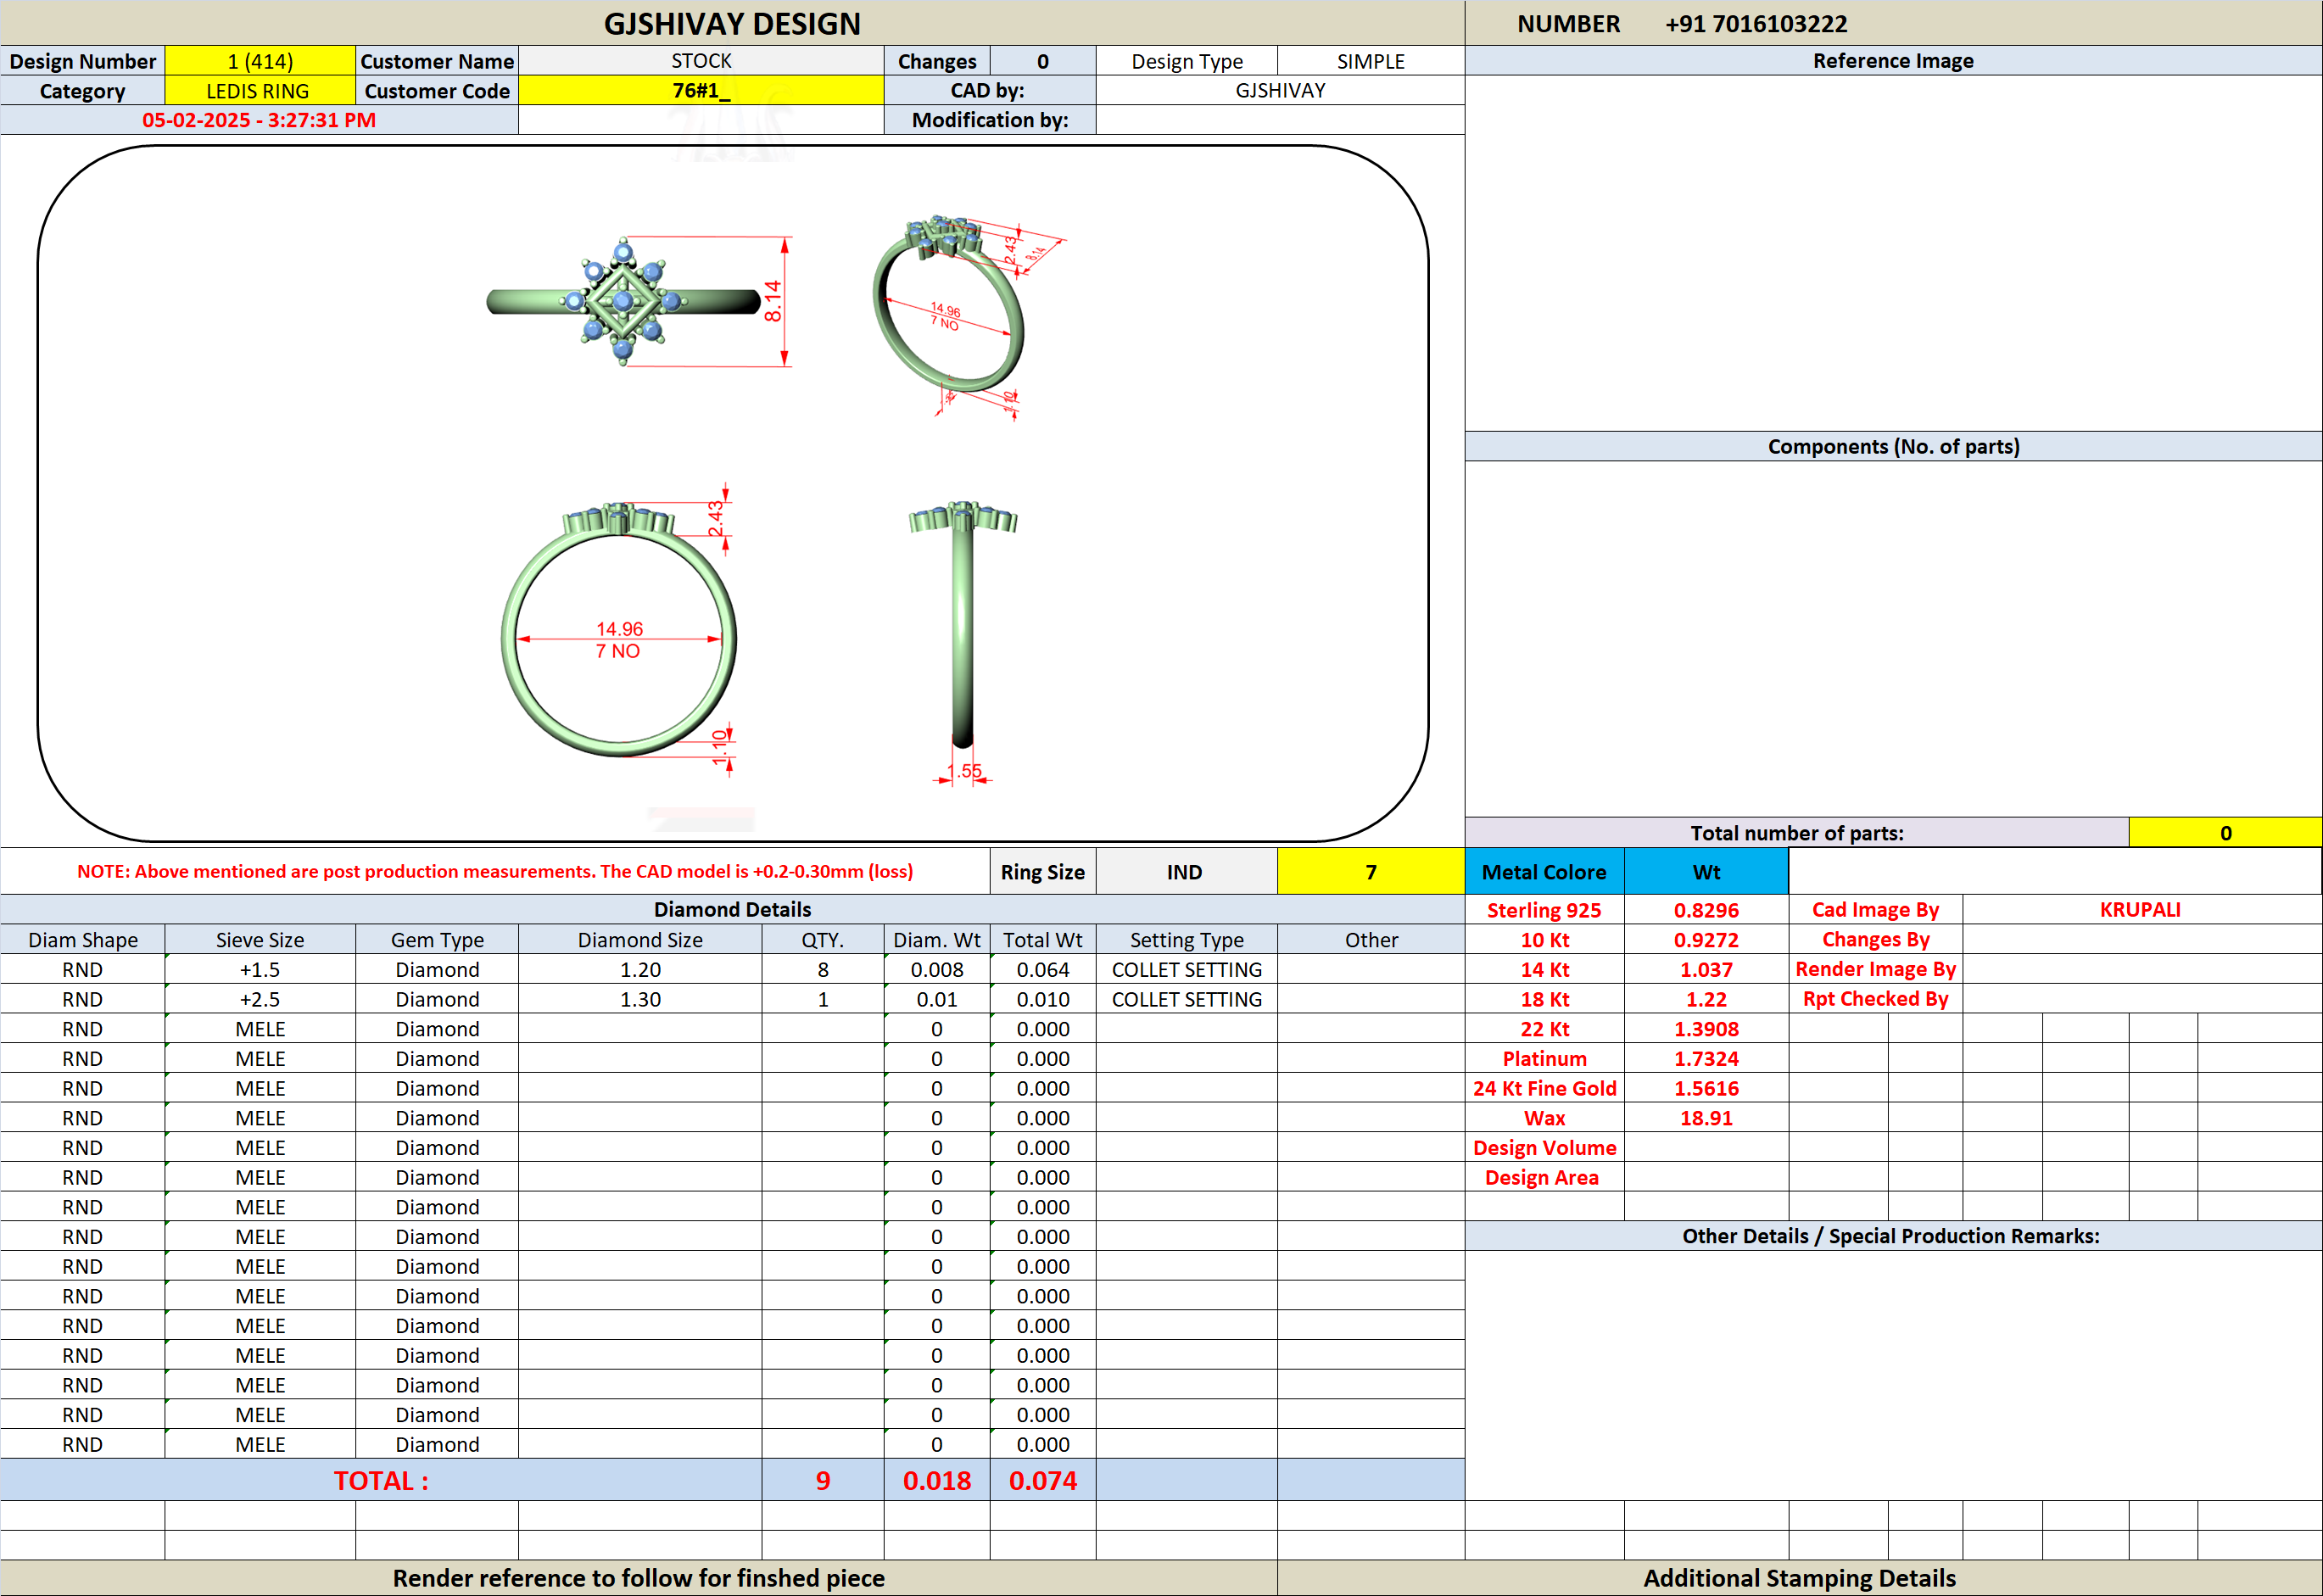Click the +2.5 sieve size cell
This screenshot has width=2323, height=1596.
[x=260, y=999]
